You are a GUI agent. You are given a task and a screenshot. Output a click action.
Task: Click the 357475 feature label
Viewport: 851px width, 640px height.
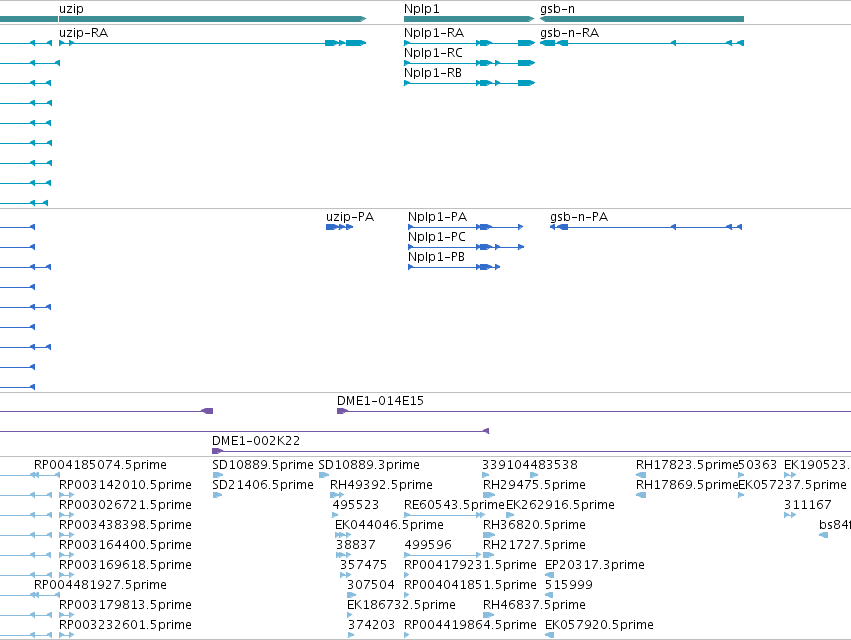[x=363, y=565]
